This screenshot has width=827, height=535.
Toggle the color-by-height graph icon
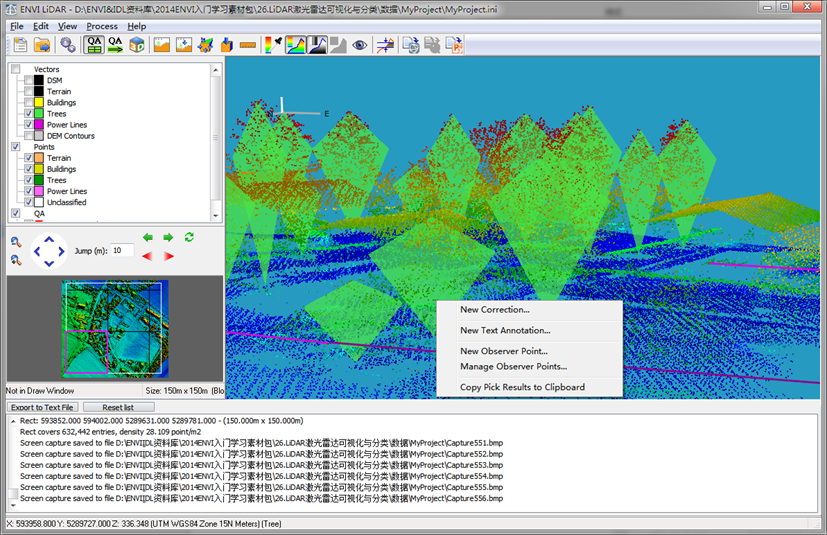point(295,45)
